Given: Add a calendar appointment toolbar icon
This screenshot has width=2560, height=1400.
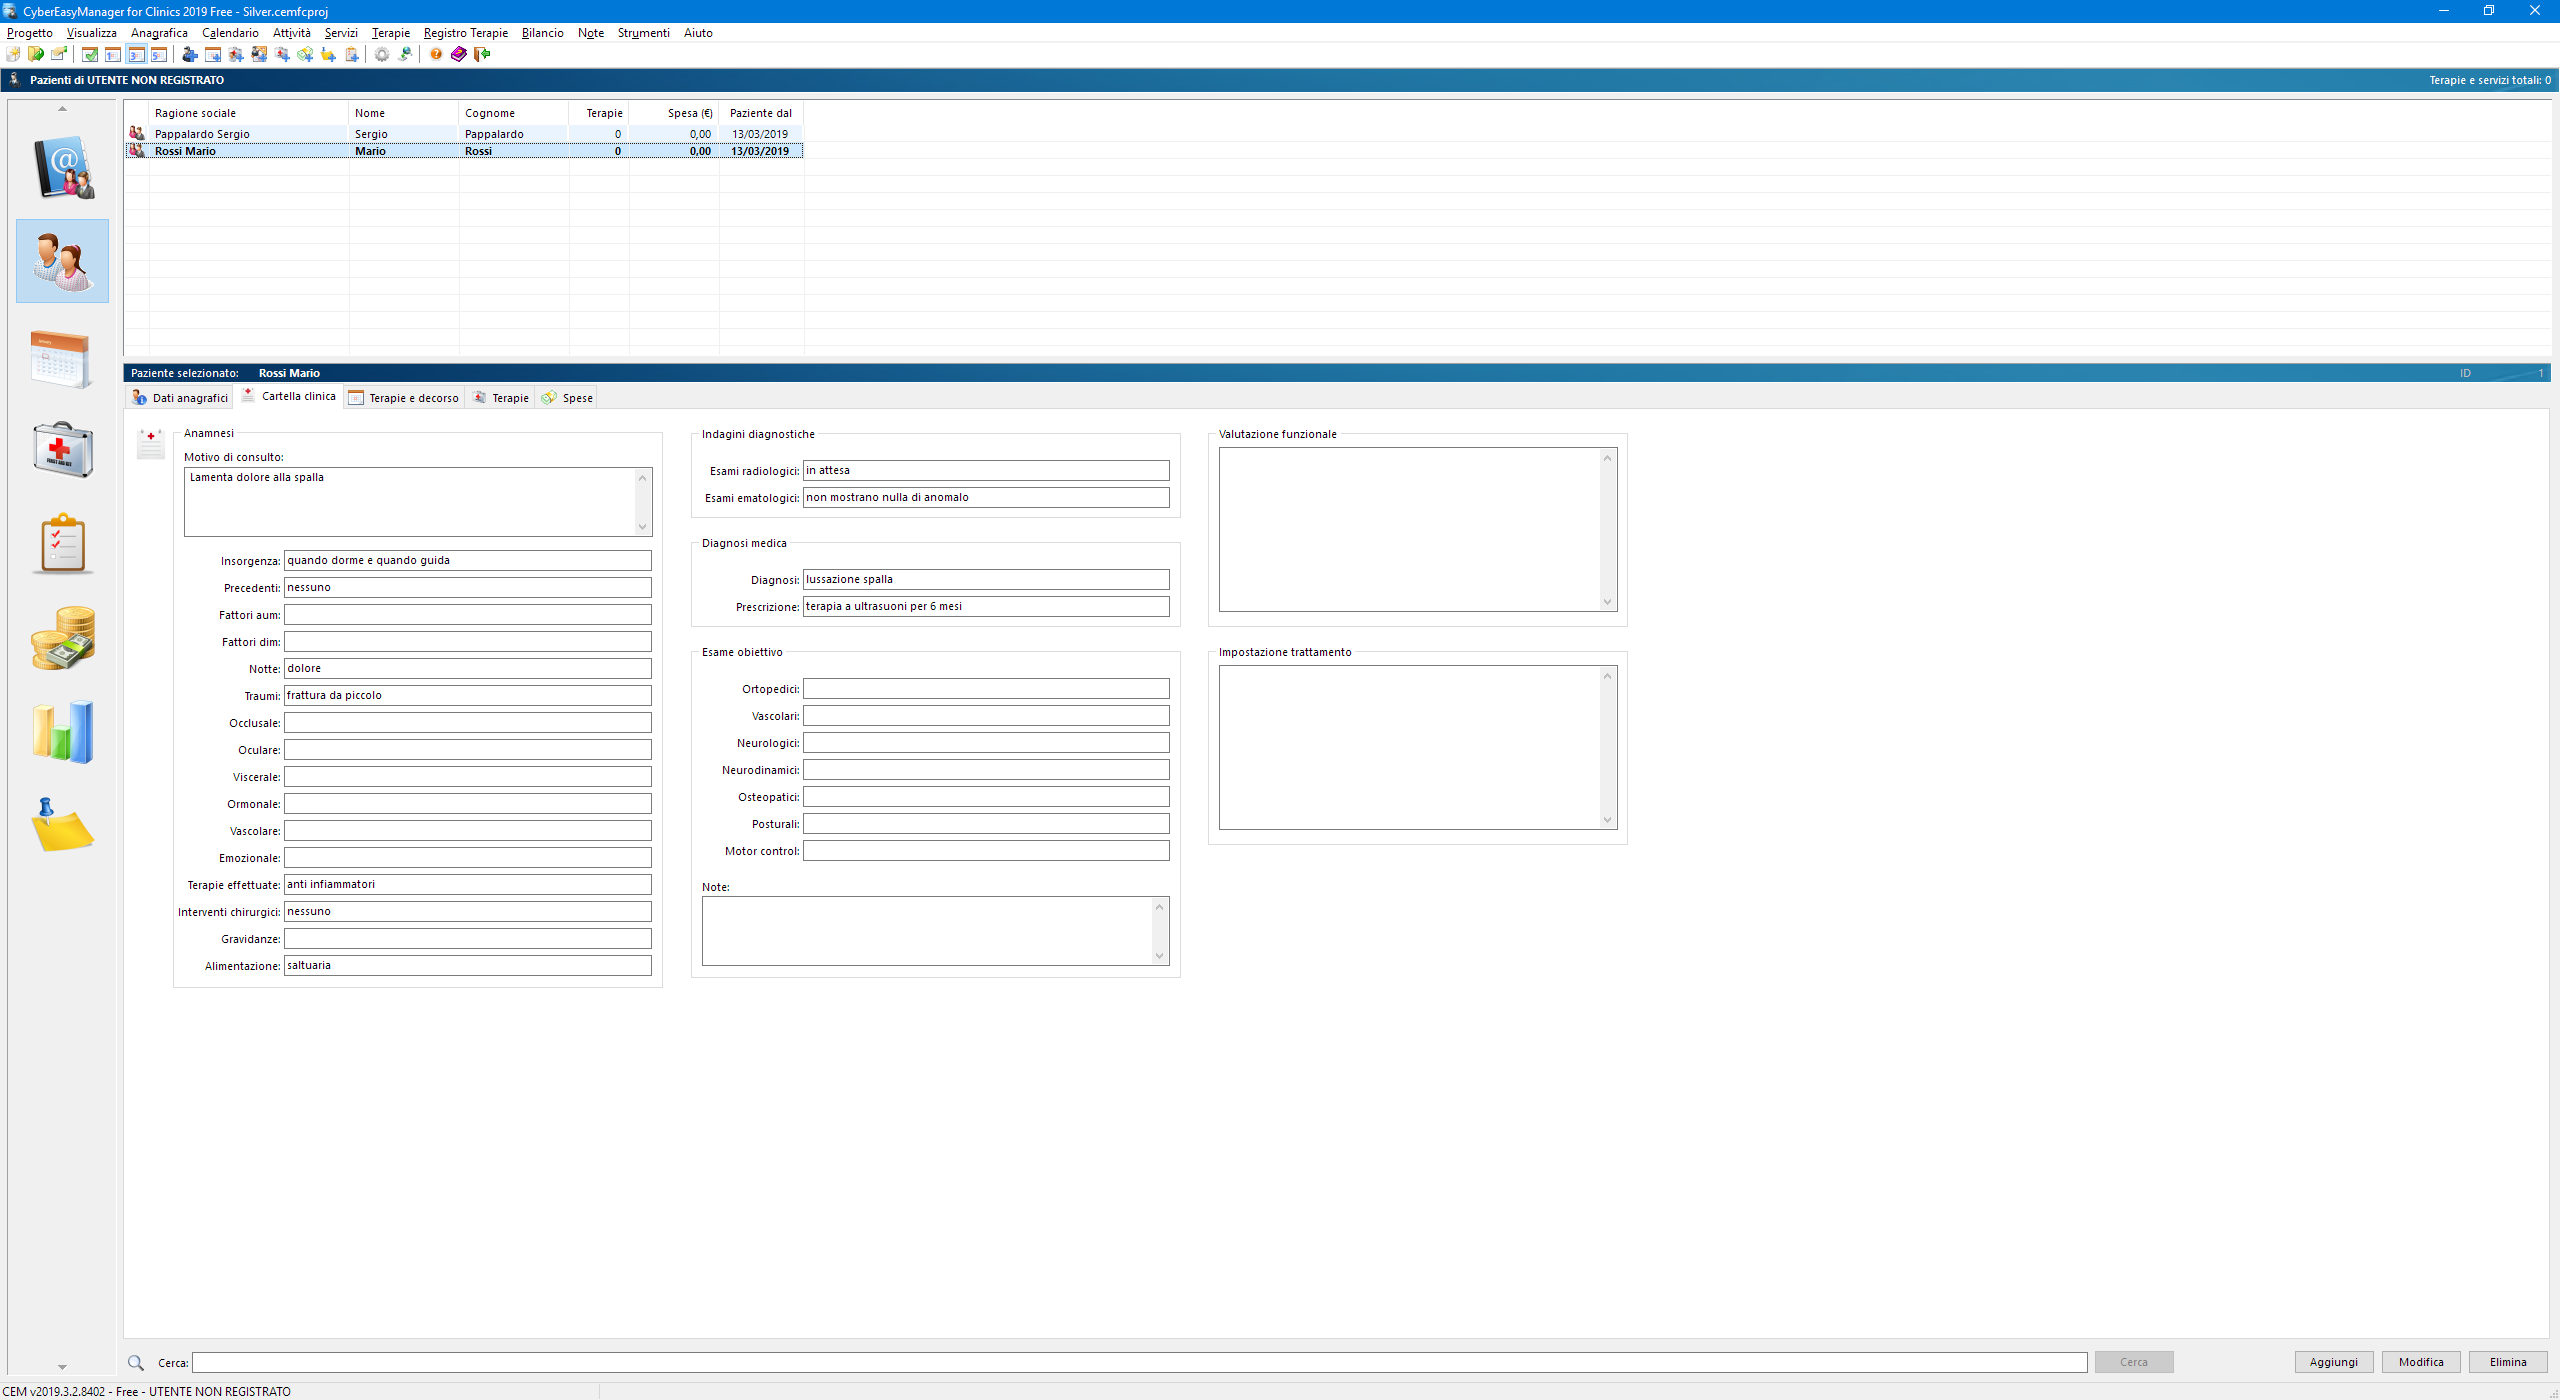Looking at the screenshot, I should pos(213,54).
